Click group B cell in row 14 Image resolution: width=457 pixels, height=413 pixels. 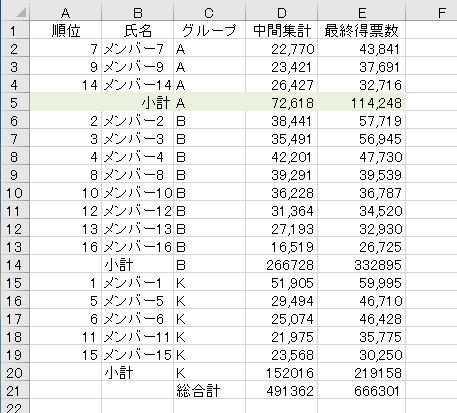click(x=209, y=265)
